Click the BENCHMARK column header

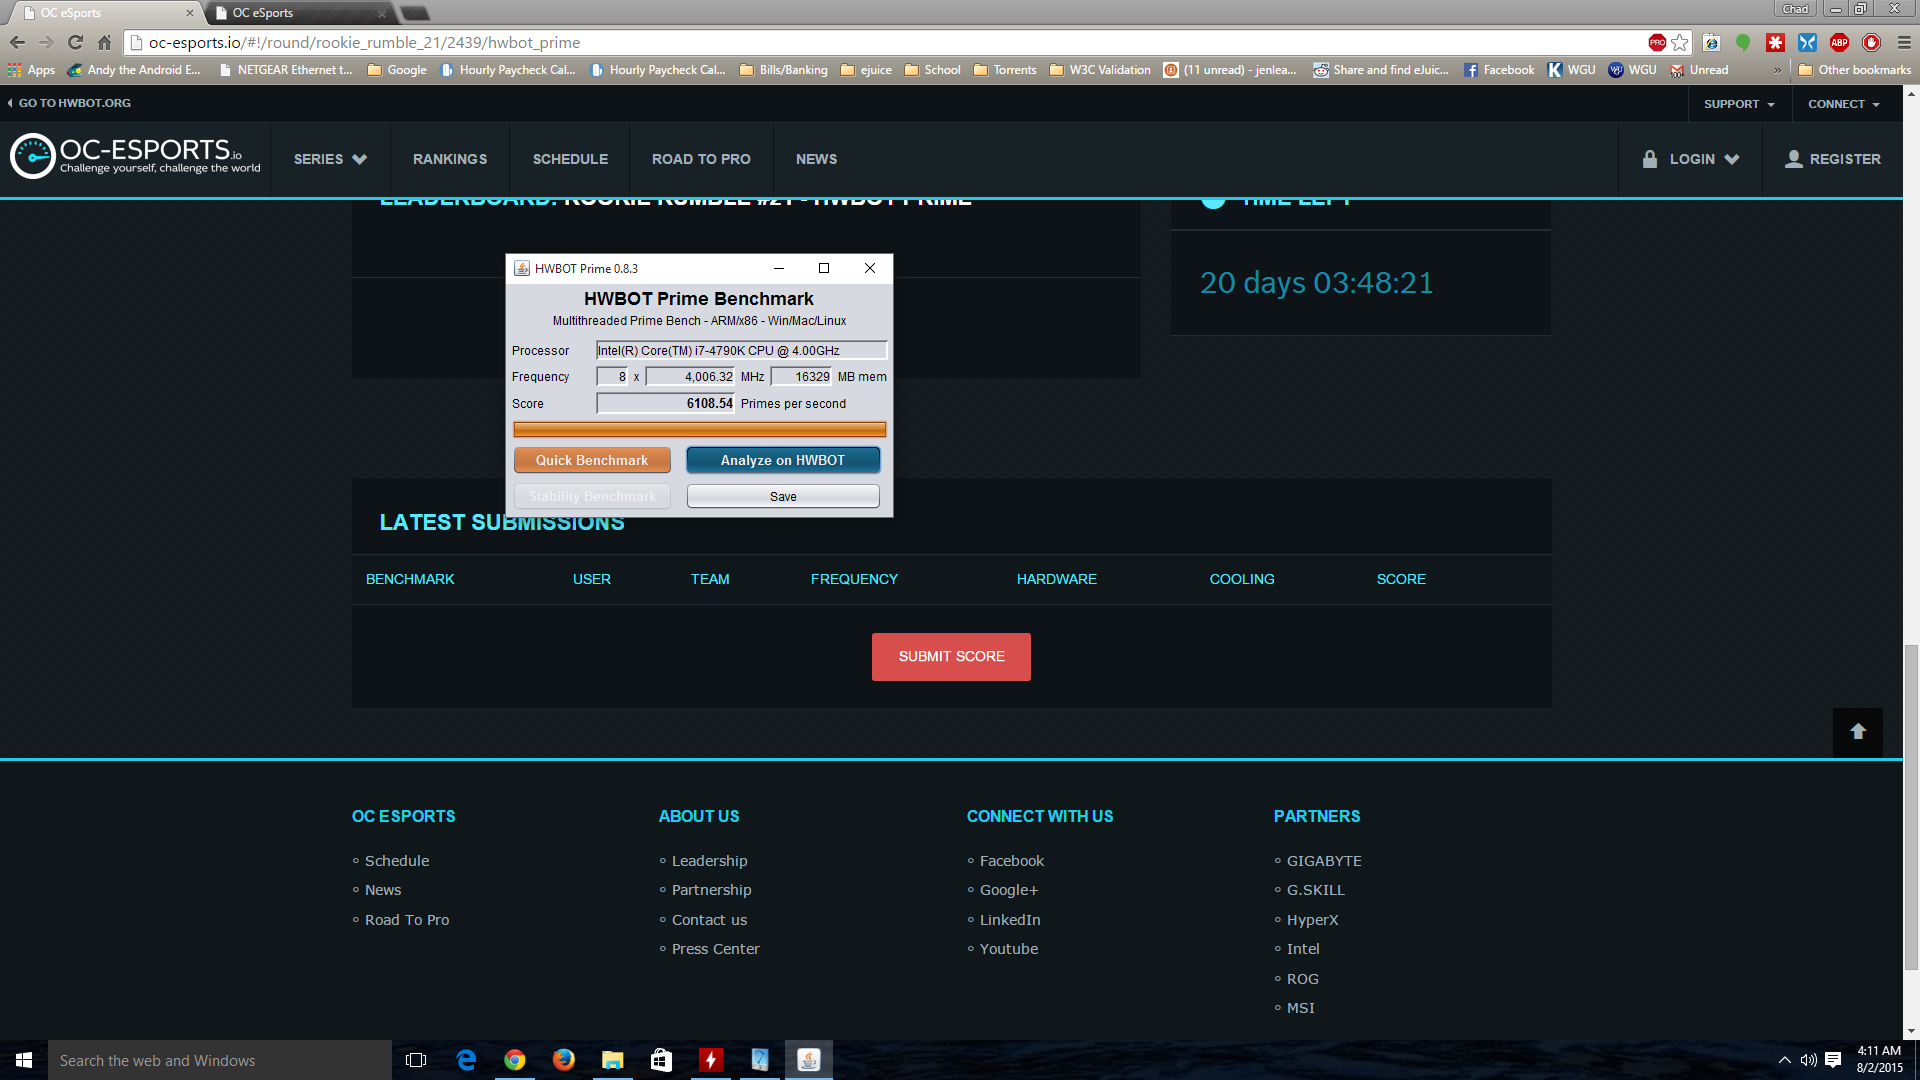pyautogui.click(x=410, y=579)
